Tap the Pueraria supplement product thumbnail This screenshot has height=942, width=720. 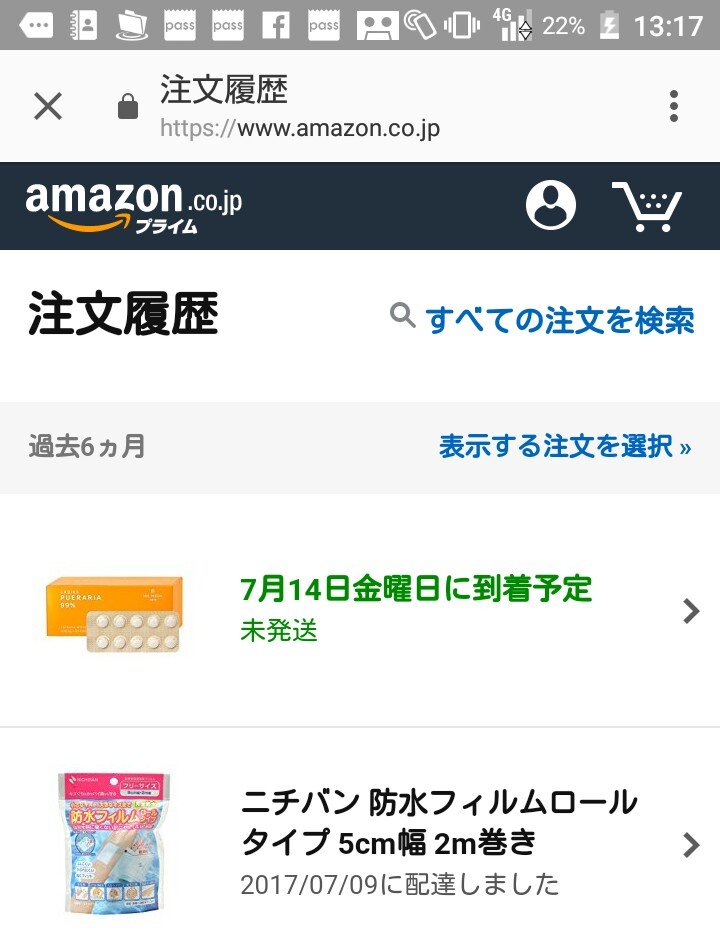pyautogui.click(x=115, y=612)
